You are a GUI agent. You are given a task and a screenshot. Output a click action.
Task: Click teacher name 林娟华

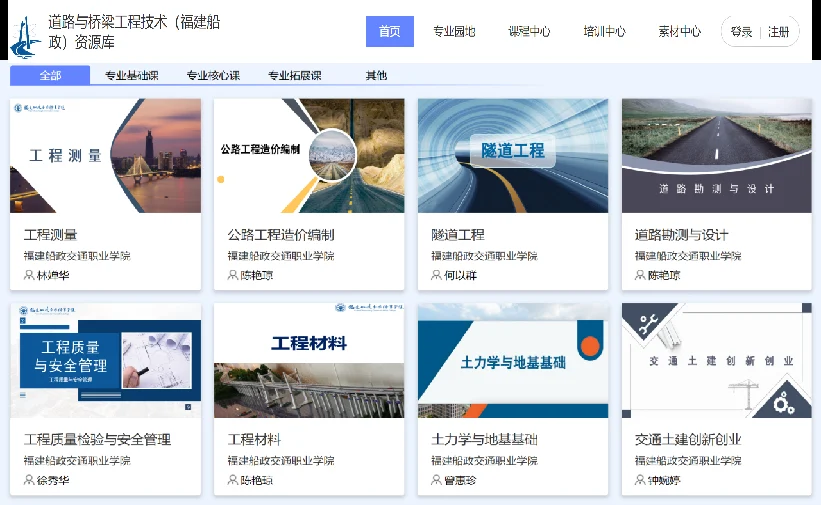(x=53, y=276)
